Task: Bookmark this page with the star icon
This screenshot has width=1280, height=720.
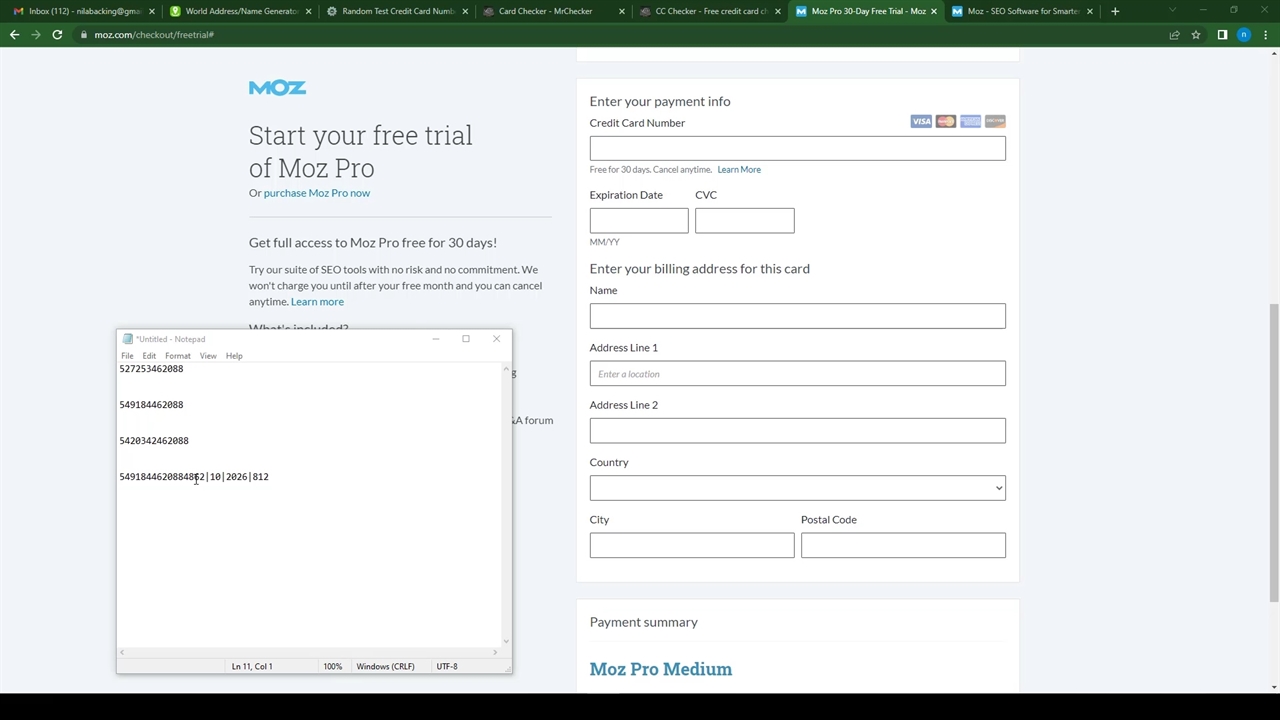Action: click(x=1196, y=35)
